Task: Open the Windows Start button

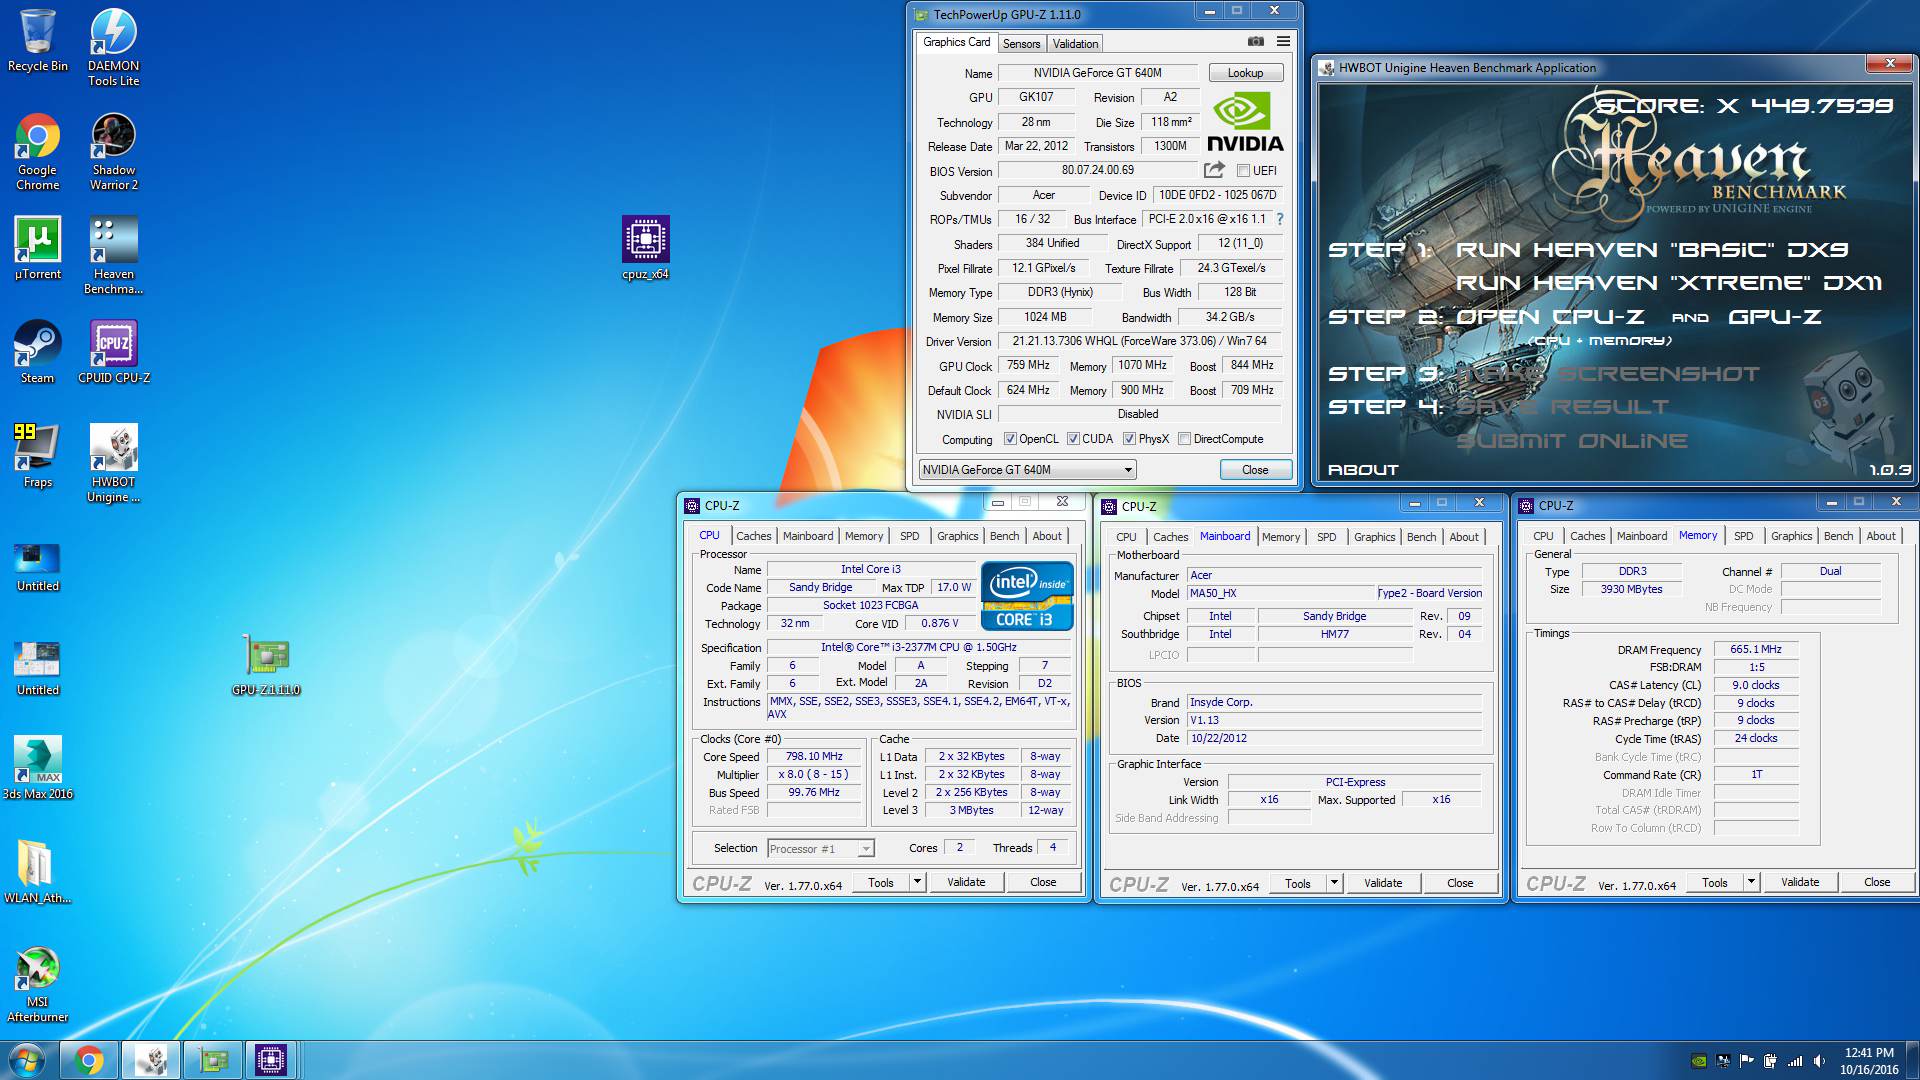Action: (x=27, y=1060)
